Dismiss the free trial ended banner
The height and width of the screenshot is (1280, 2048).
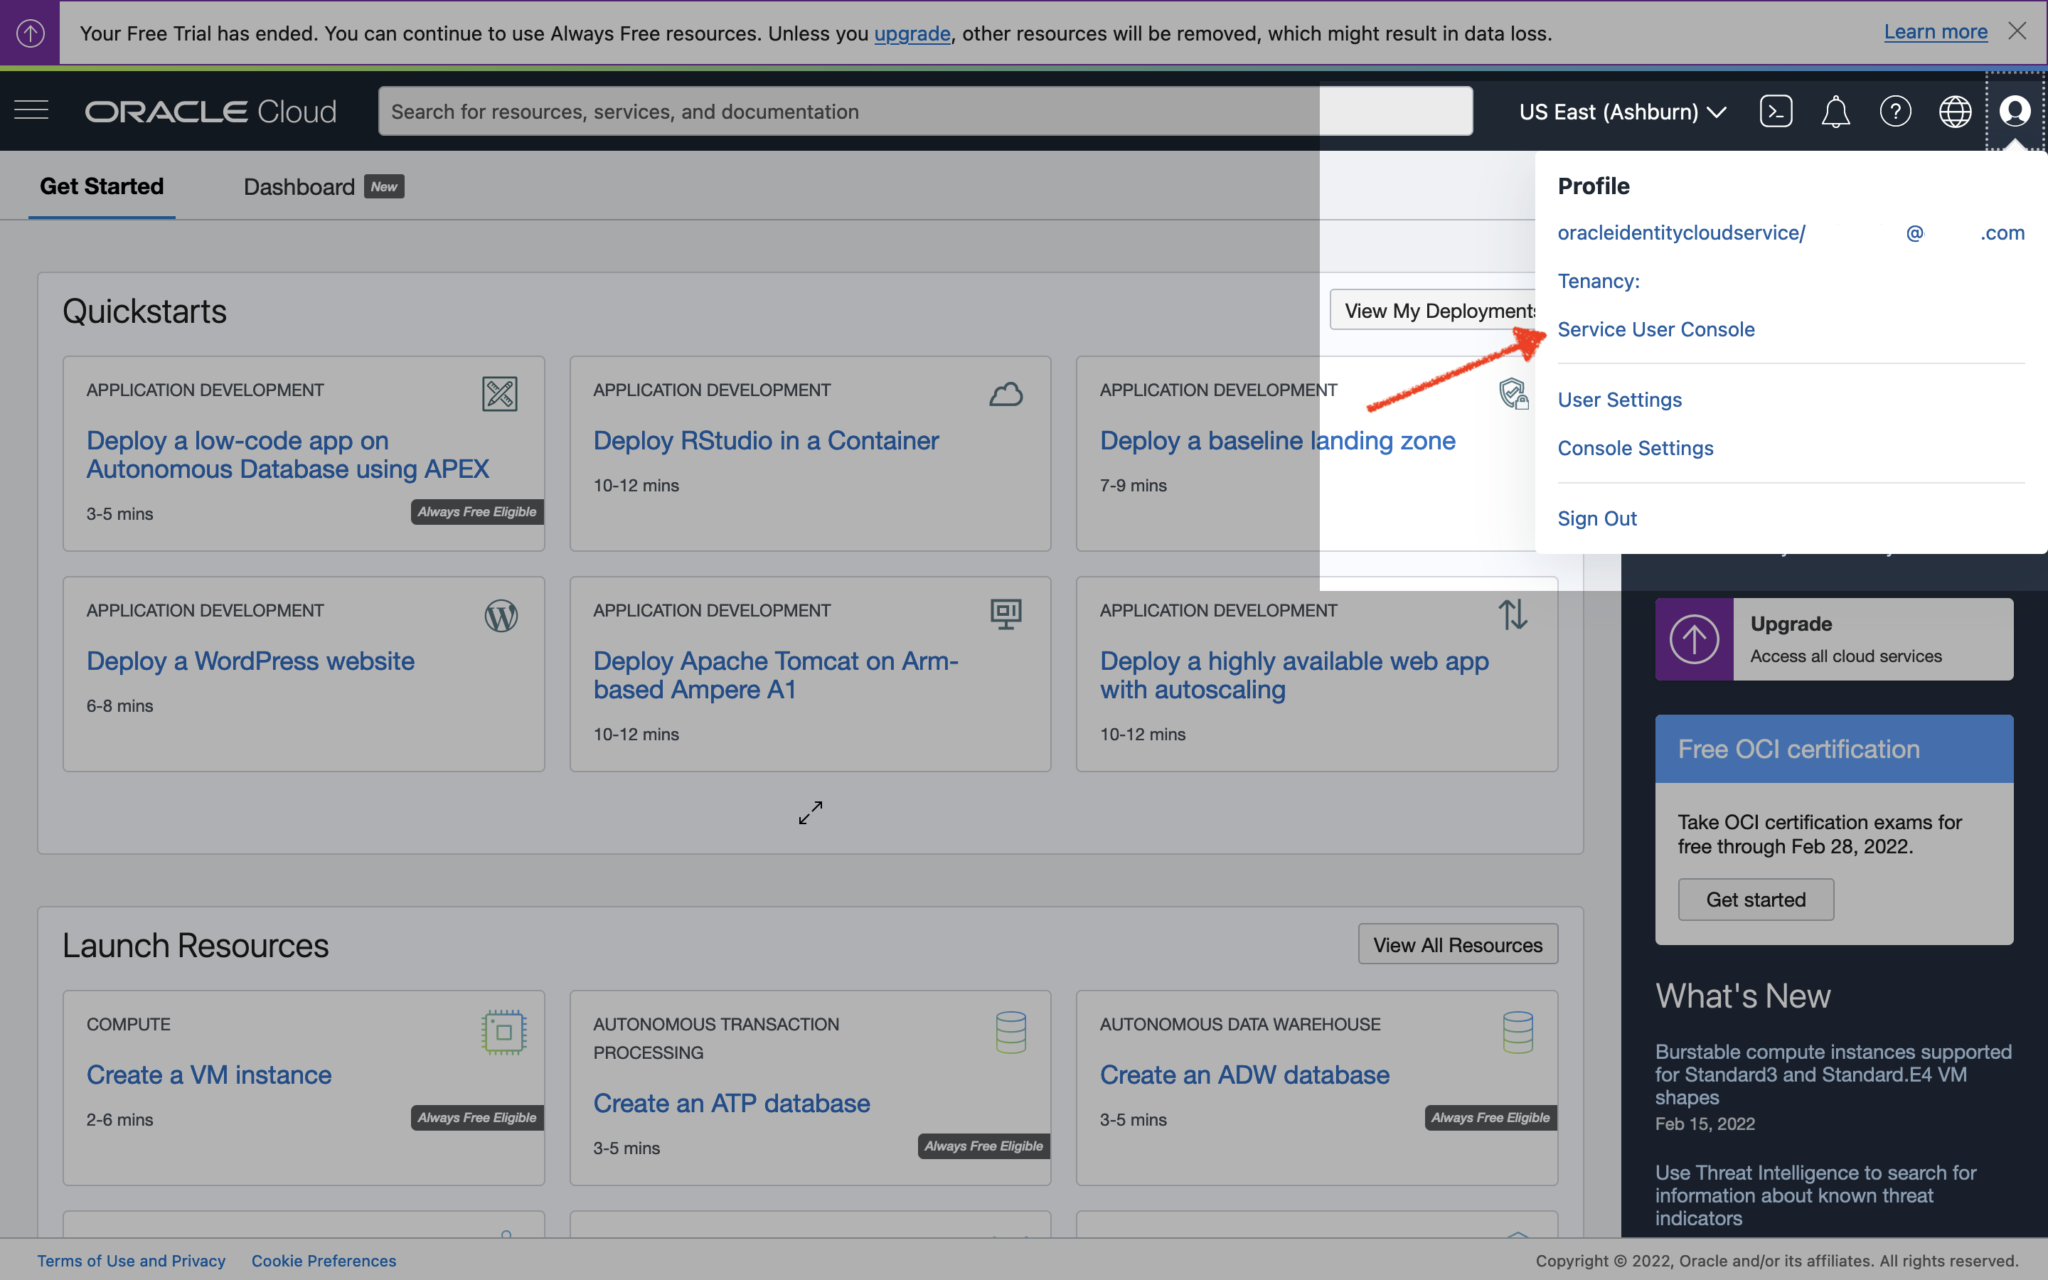pyautogui.click(x=2019, y=31)
